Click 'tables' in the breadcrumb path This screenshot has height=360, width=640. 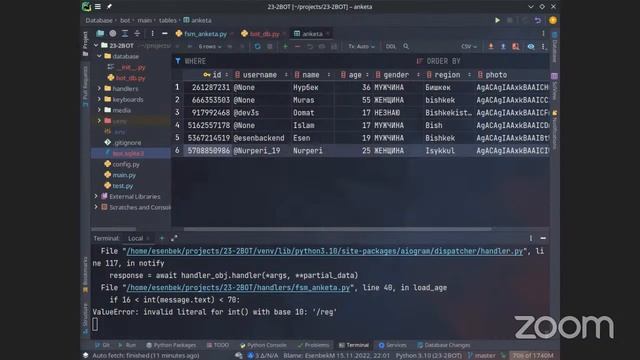168,20
